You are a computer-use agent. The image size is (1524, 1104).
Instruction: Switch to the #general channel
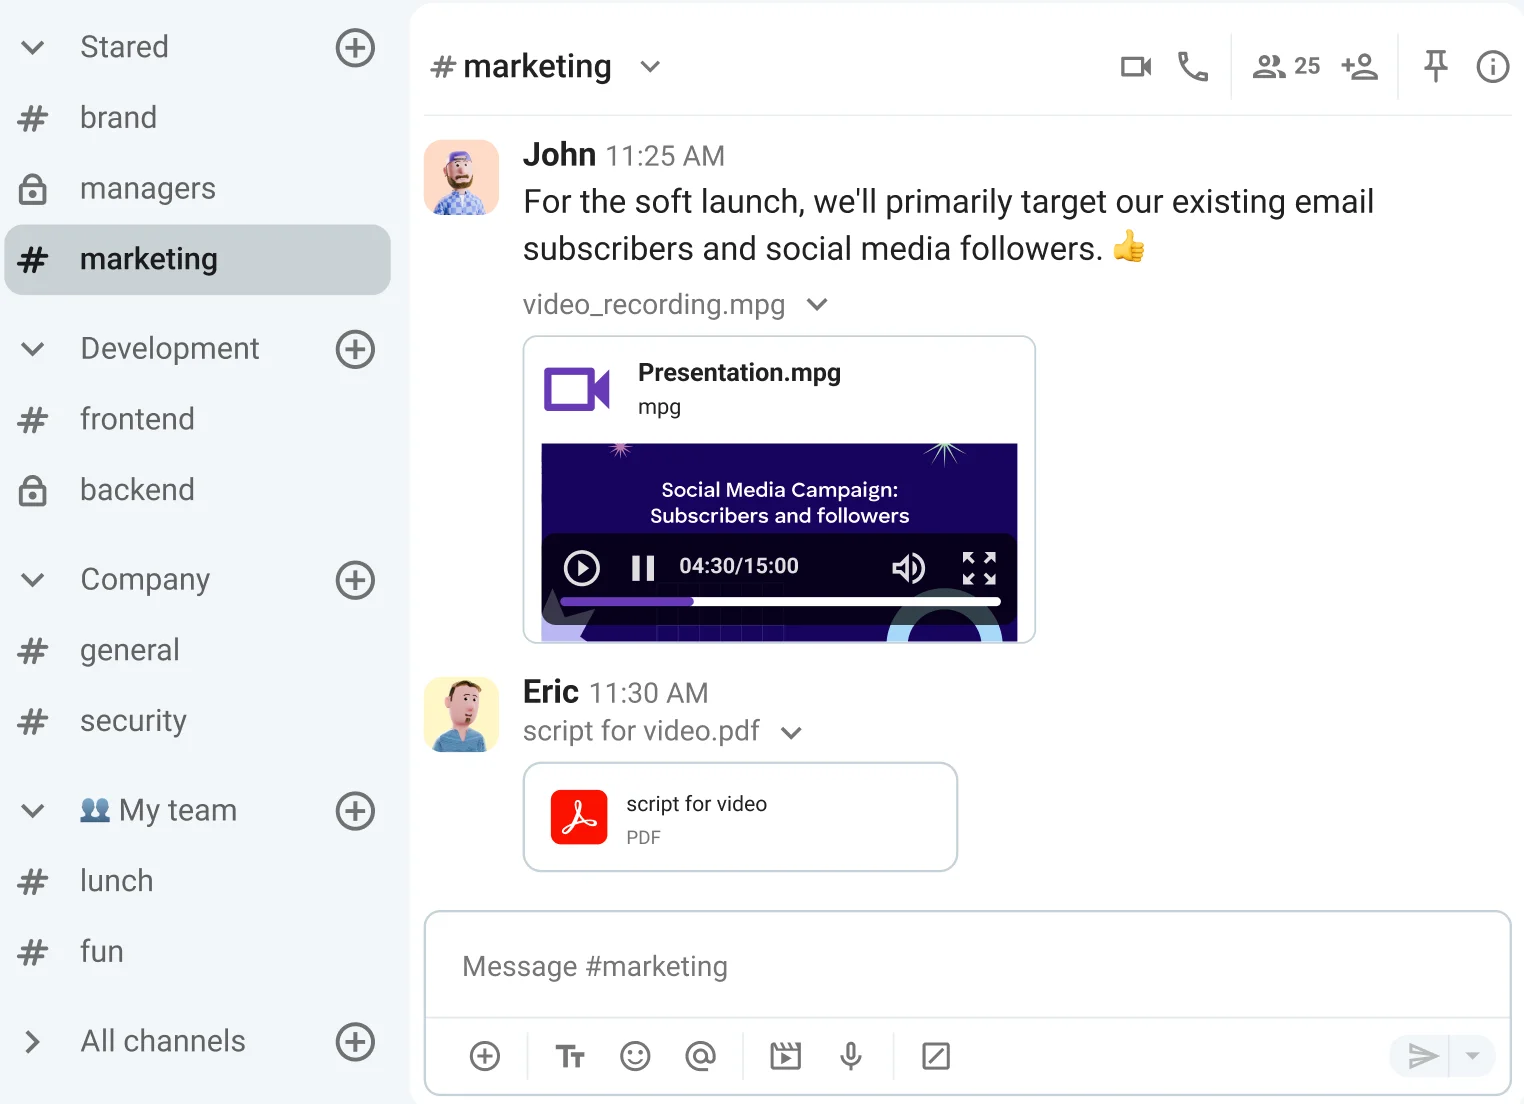point(130,650)
